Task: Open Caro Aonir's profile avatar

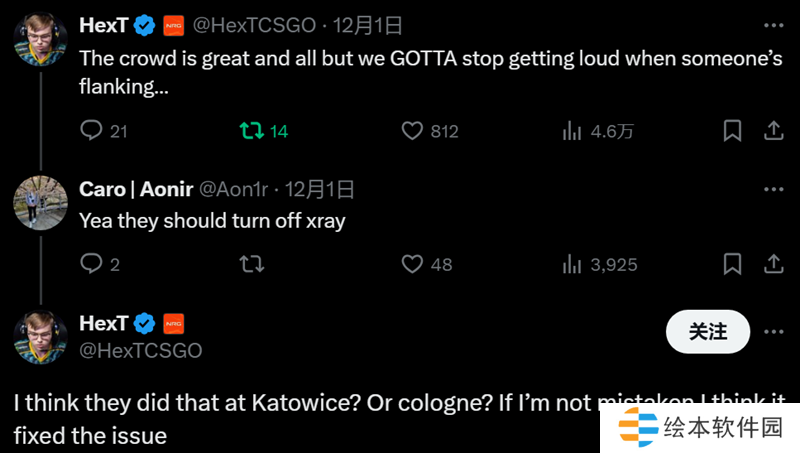Action: [40, 203]
